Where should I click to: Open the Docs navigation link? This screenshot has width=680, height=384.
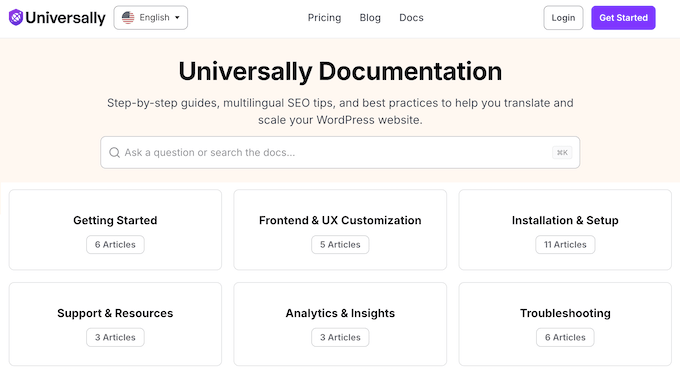(x=411, y=18)
